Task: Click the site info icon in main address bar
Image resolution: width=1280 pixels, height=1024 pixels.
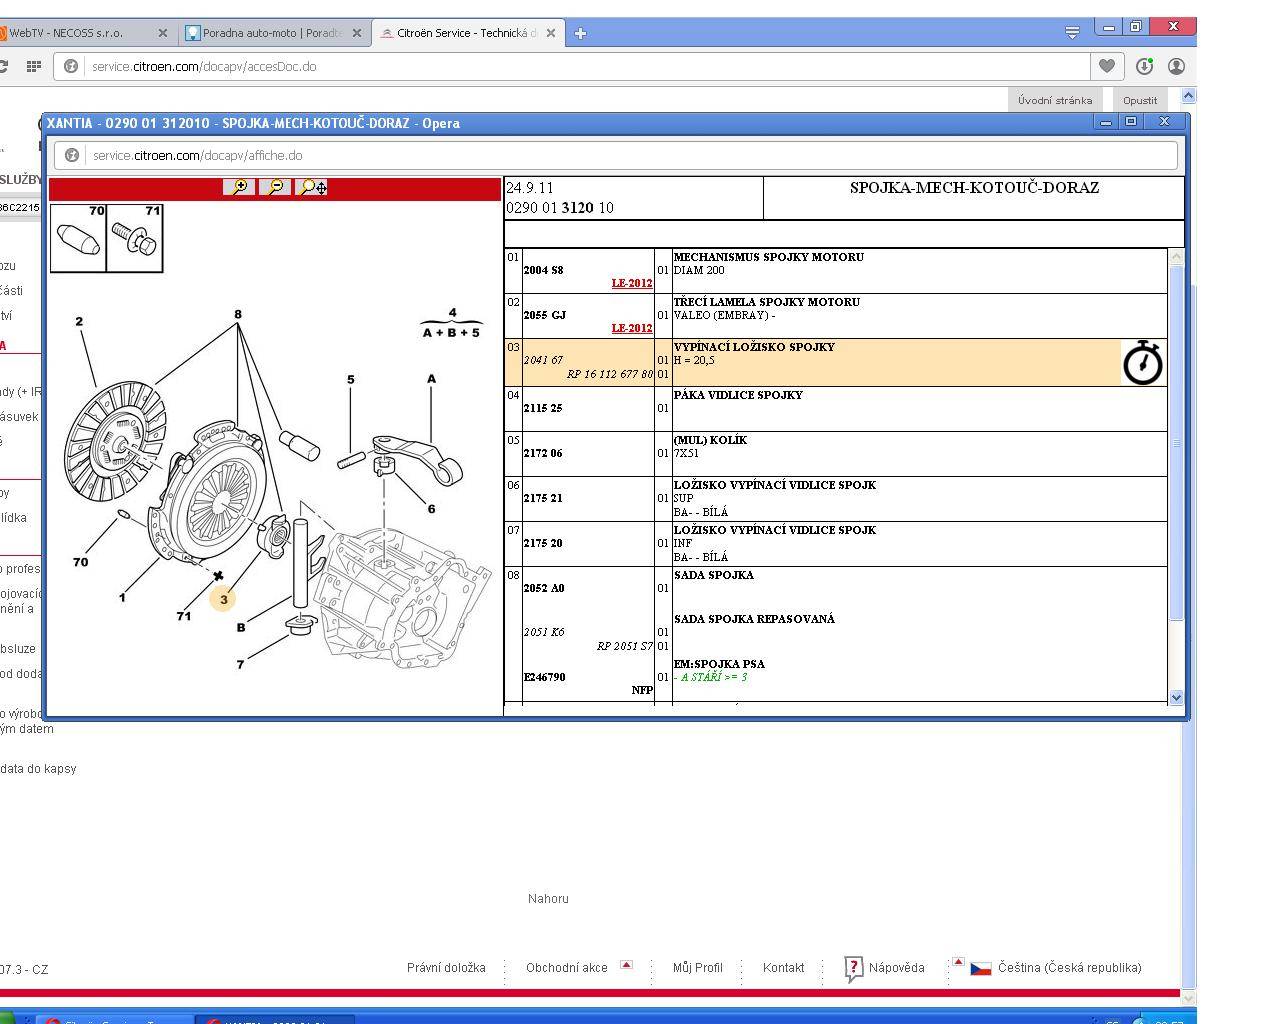Action: 71,66
